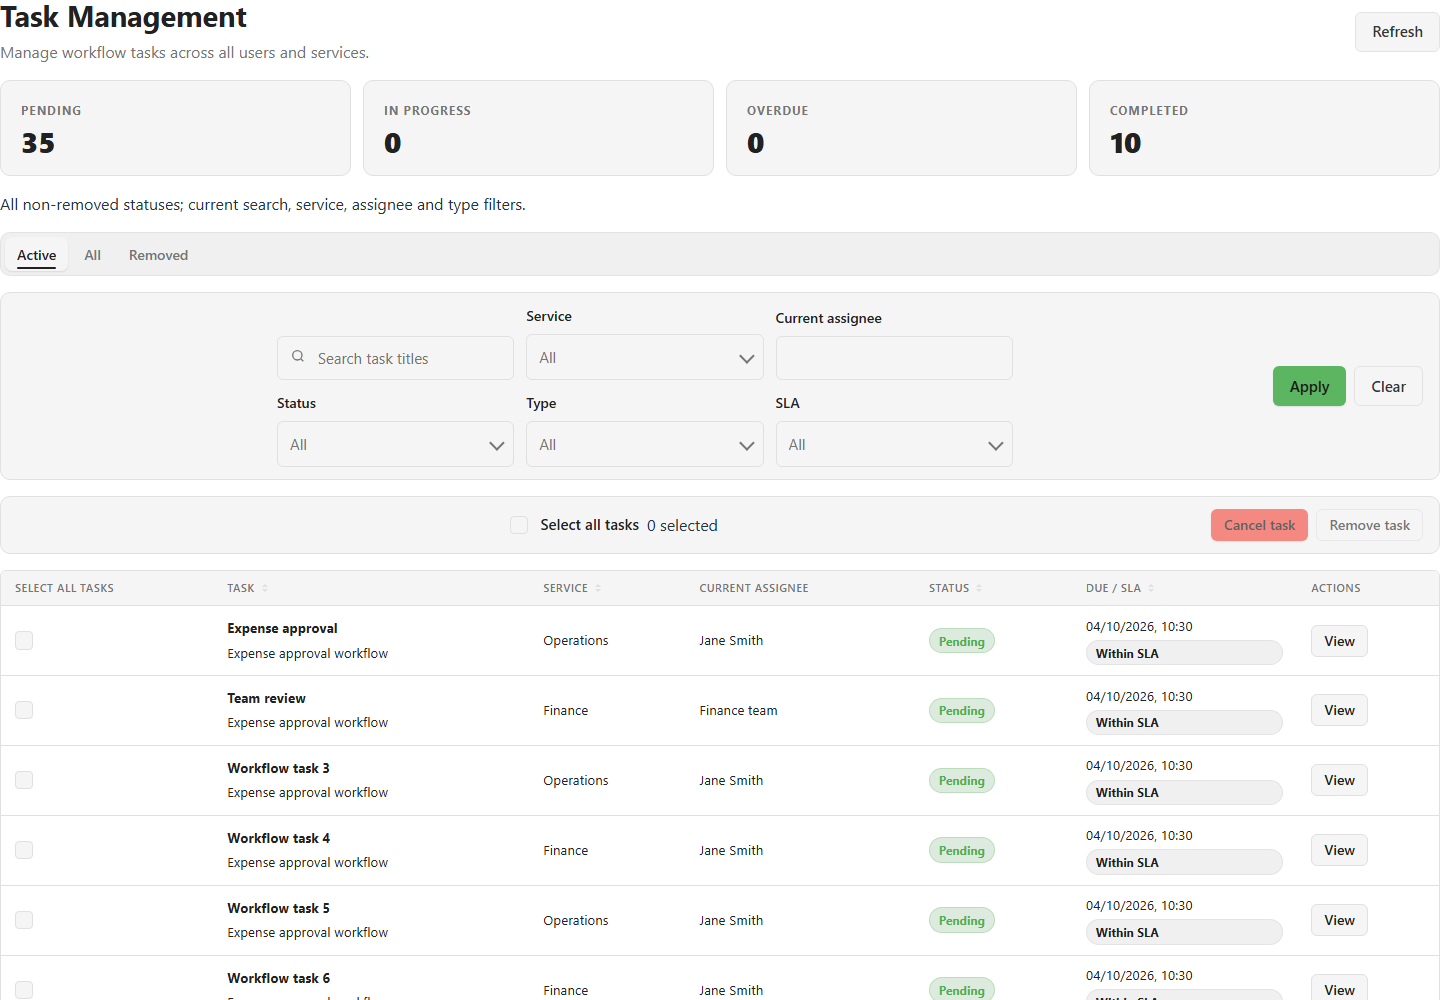Switch to the All tab
This screenshot has height=1000, width=1440.
93,255
